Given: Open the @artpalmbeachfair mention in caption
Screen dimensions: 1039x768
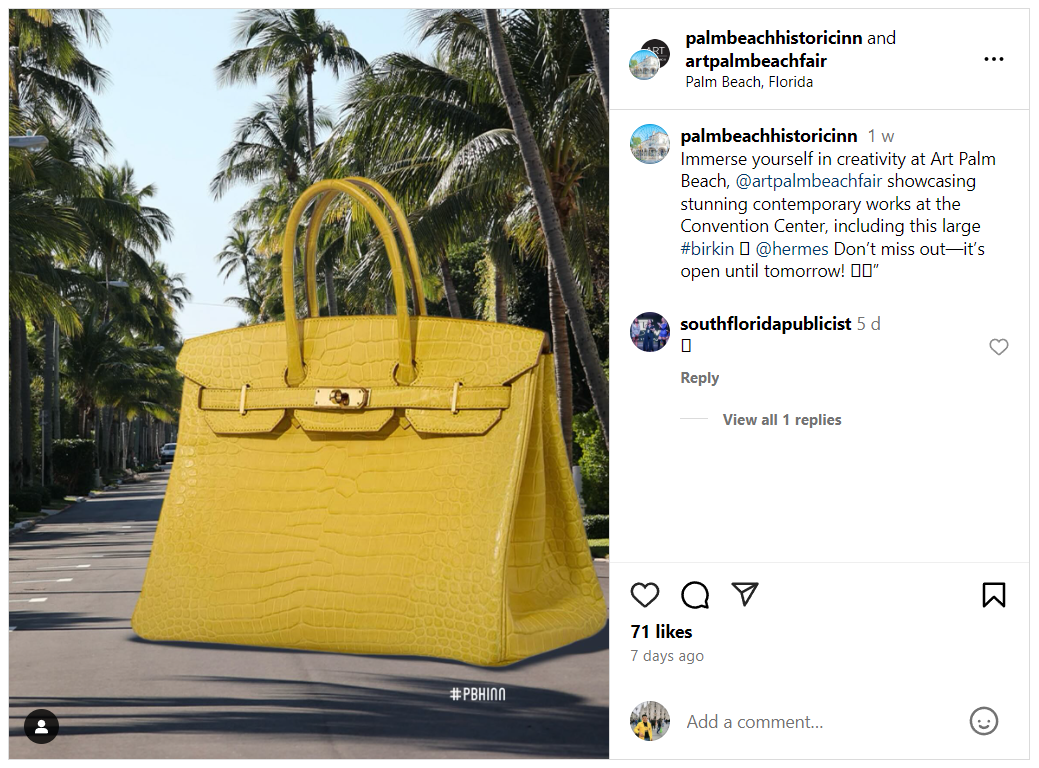Looking at the screenshot, I should click(808, 181).
